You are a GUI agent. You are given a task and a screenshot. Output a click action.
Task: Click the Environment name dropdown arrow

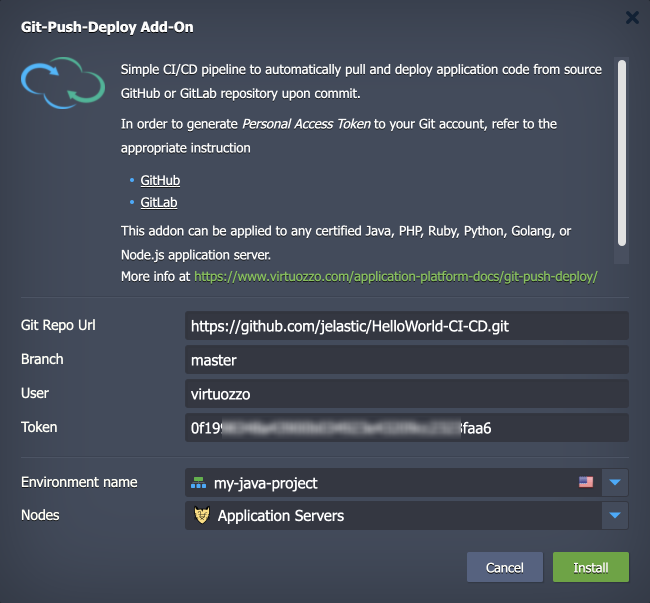(x=615, y=482)
